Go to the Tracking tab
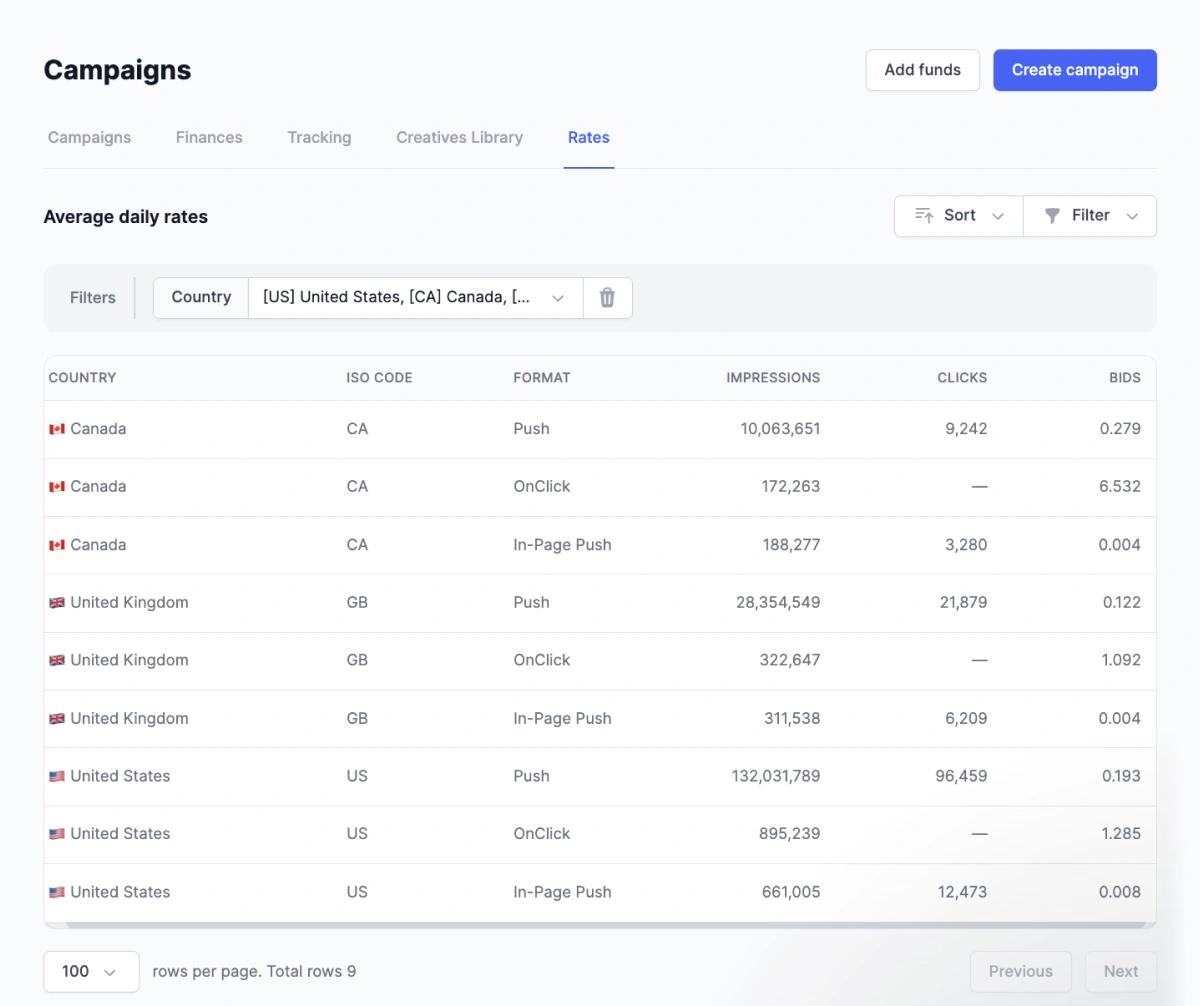 tap(319, 138)
